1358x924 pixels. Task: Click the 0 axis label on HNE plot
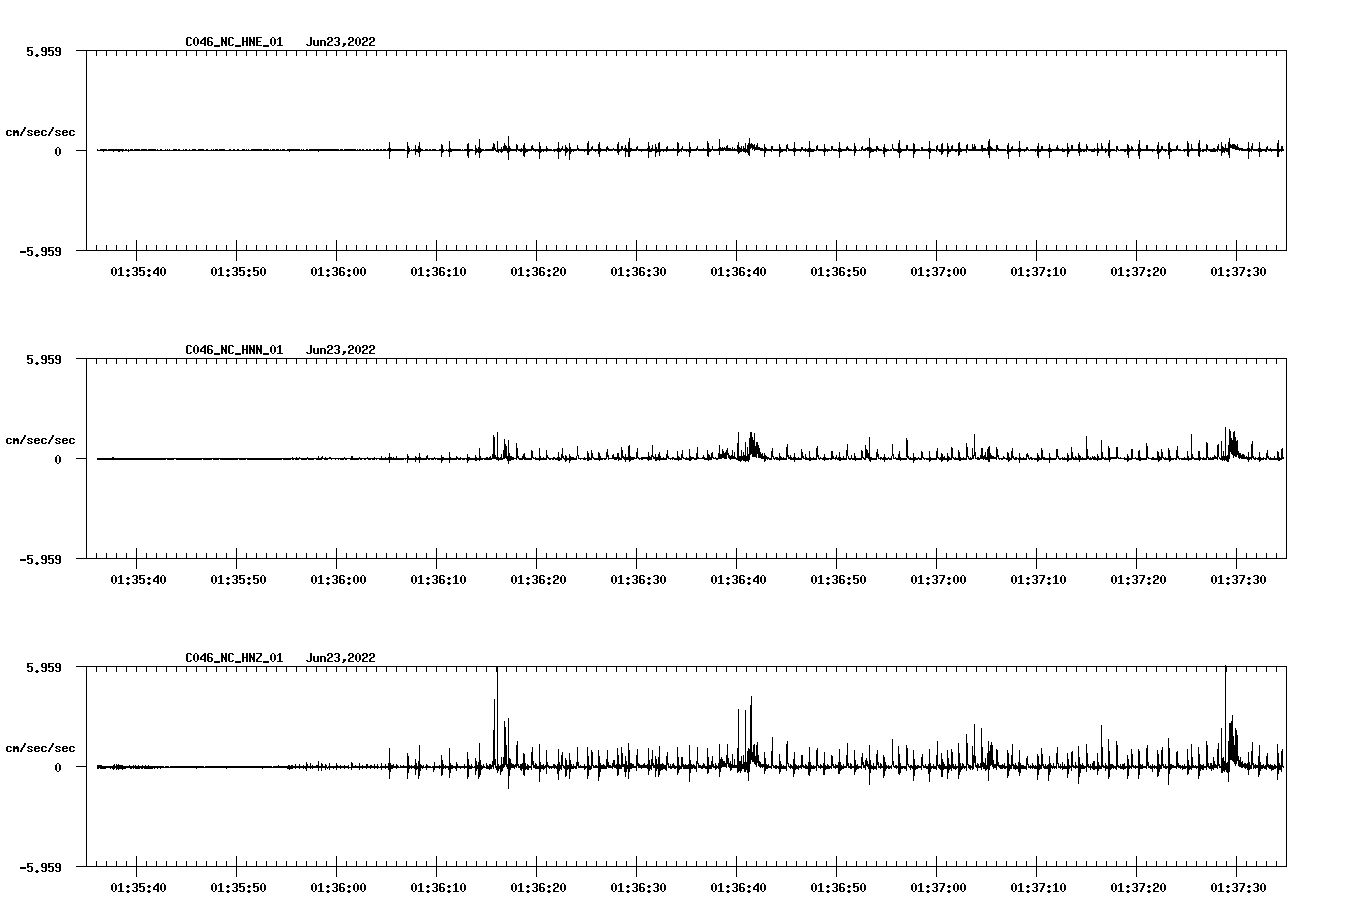[x=58, y=152]
